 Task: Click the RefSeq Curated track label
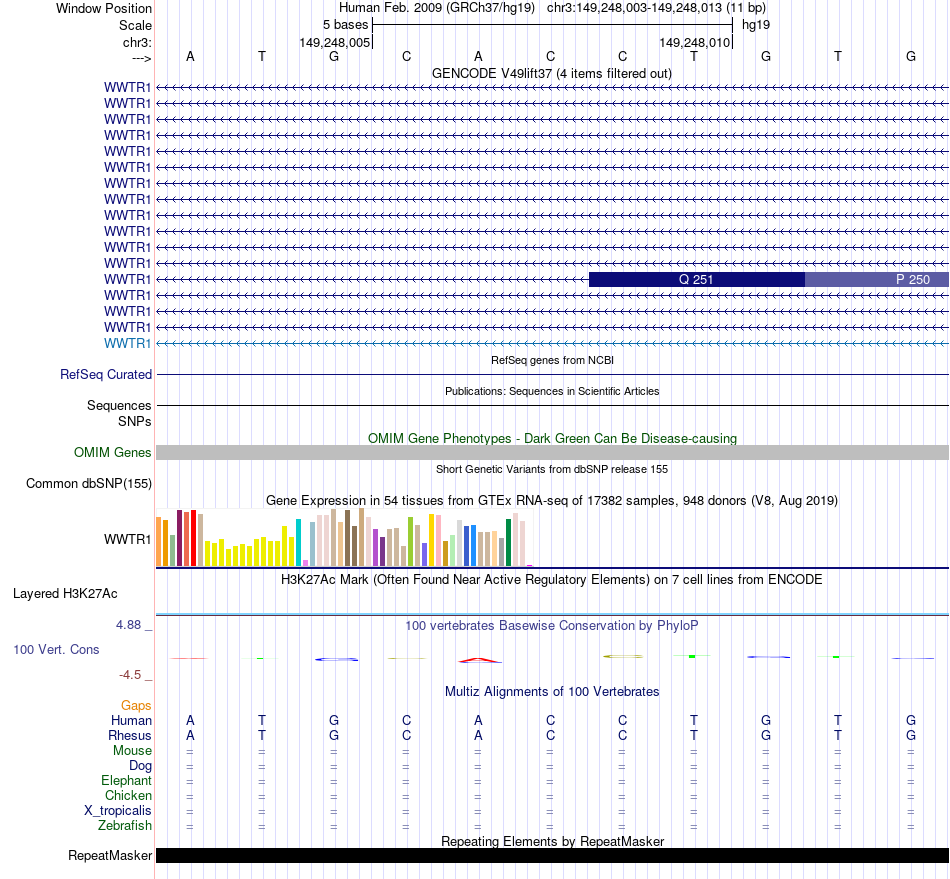tap(106, 374)
